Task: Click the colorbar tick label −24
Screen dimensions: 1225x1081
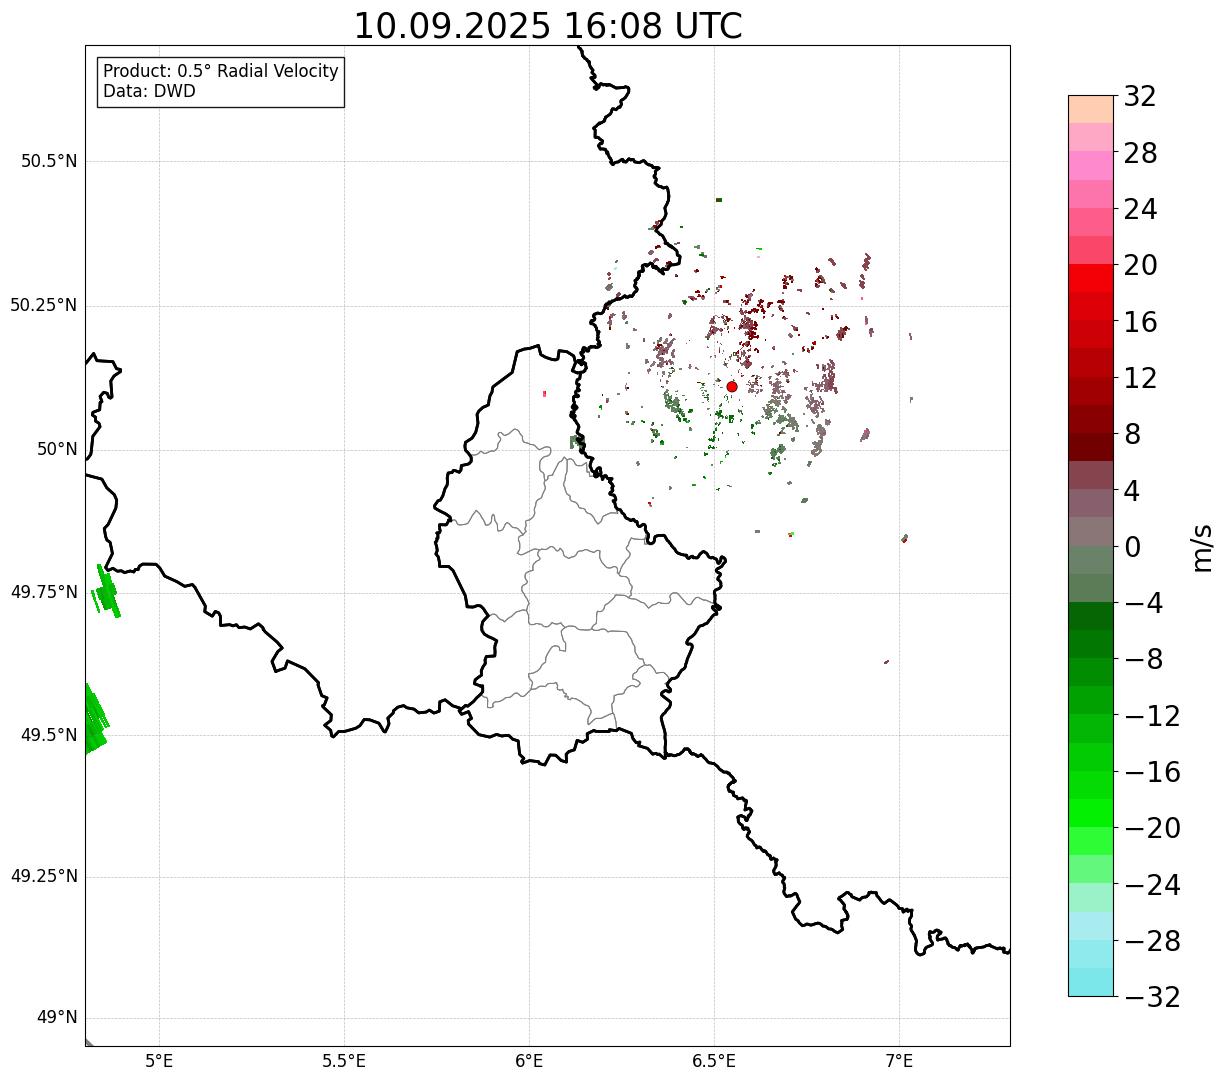Action: coord(1152,885)
